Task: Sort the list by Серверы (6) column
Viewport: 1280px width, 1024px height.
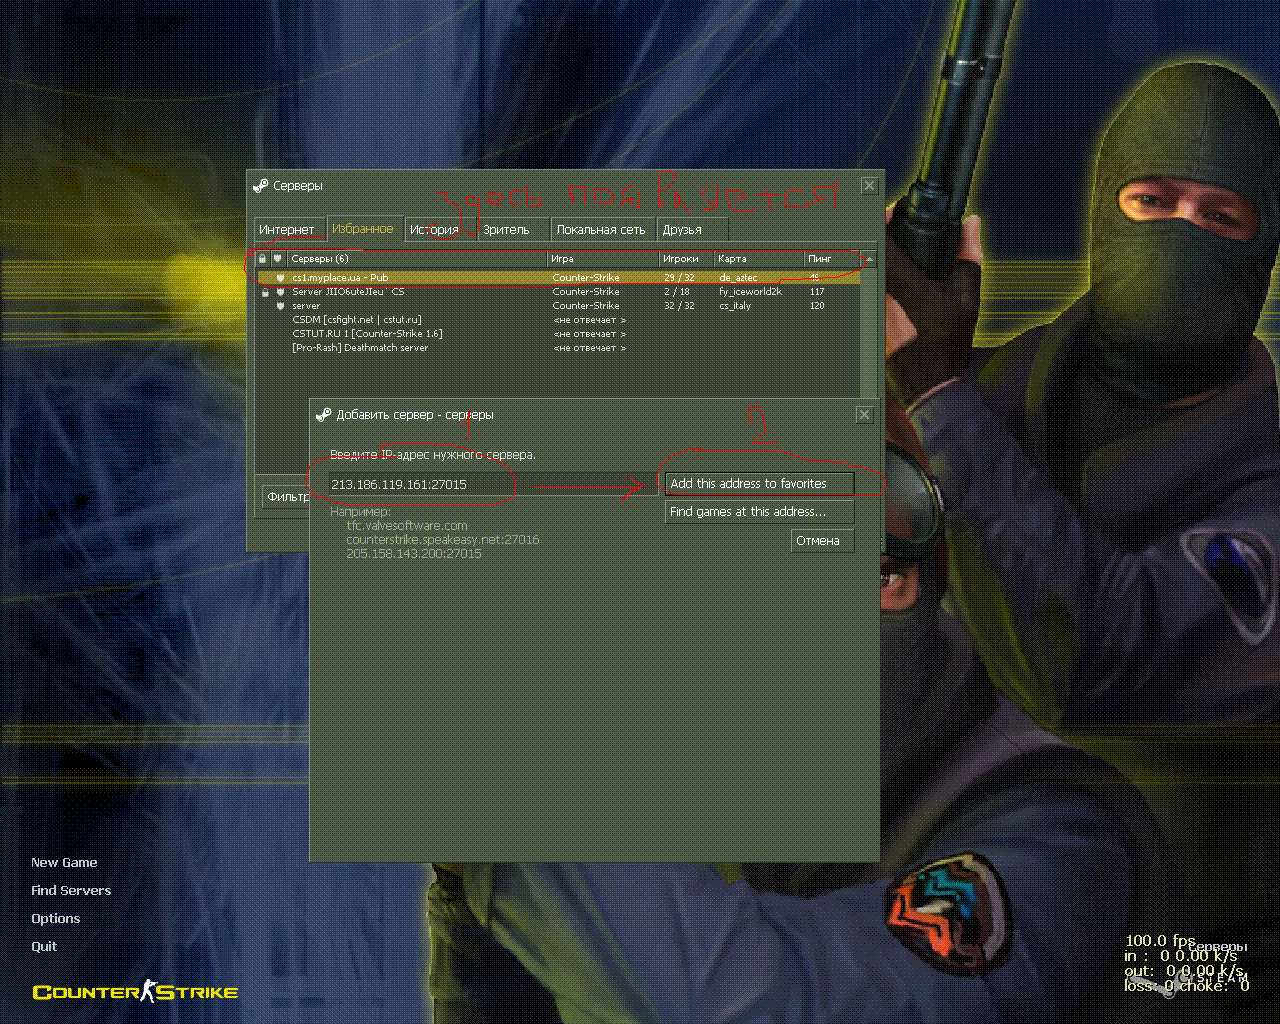Action: (x=417, y=259)
